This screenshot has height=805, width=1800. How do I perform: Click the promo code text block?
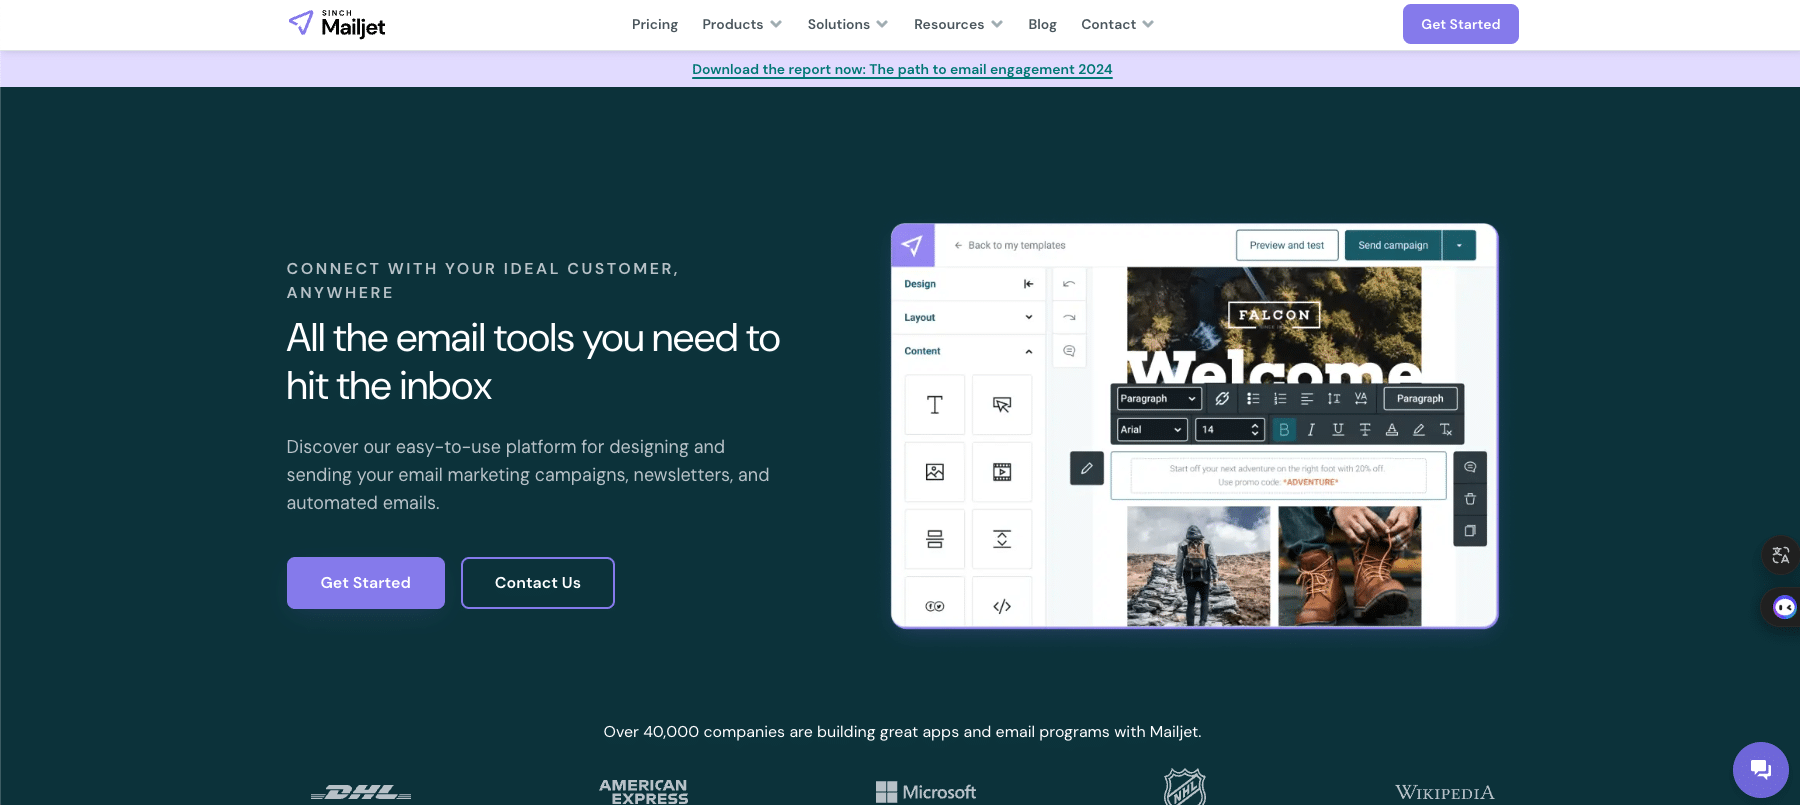(1278, 475)
